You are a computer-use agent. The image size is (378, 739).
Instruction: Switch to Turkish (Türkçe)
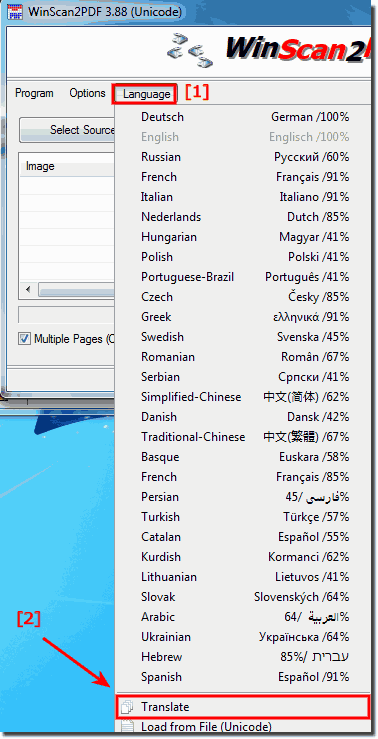pyautogui.click(x=242, y=517)
